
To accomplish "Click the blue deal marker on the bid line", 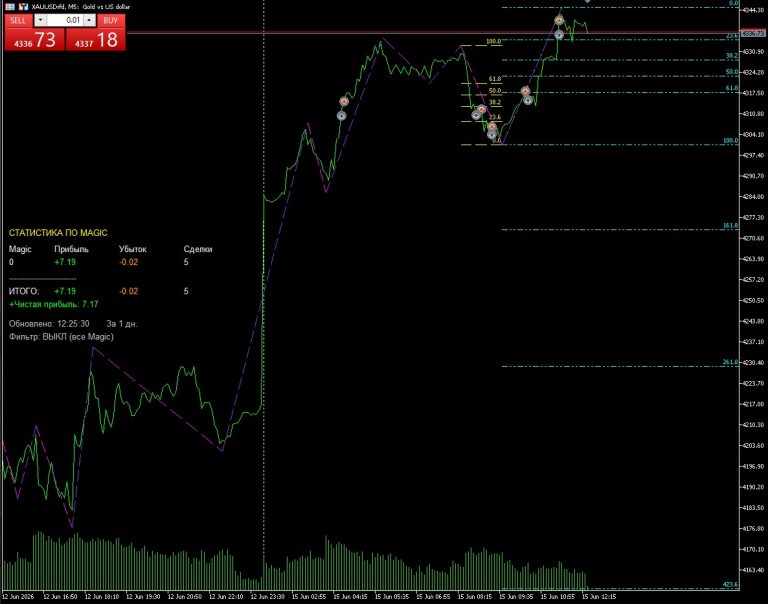I will coord(559,35).
